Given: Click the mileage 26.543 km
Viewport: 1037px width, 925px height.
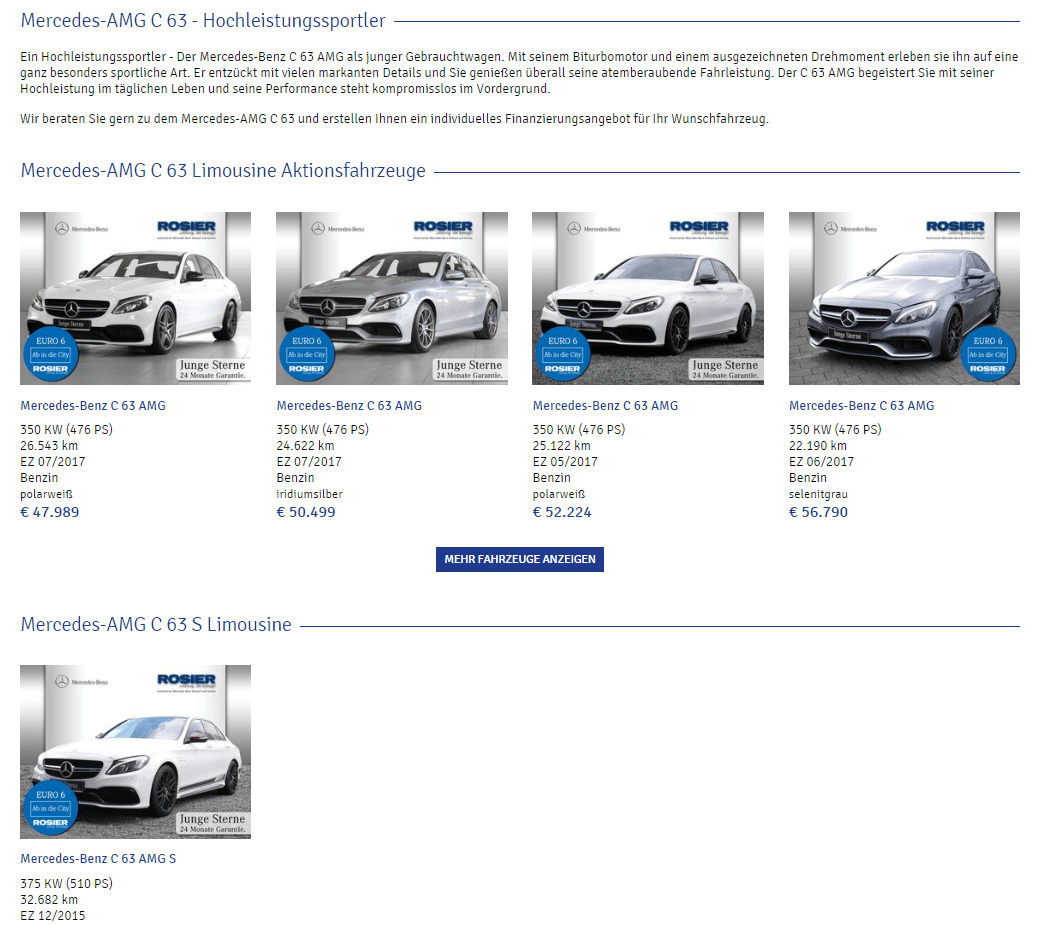Looking at the screenshot, I should click(49, 446).
